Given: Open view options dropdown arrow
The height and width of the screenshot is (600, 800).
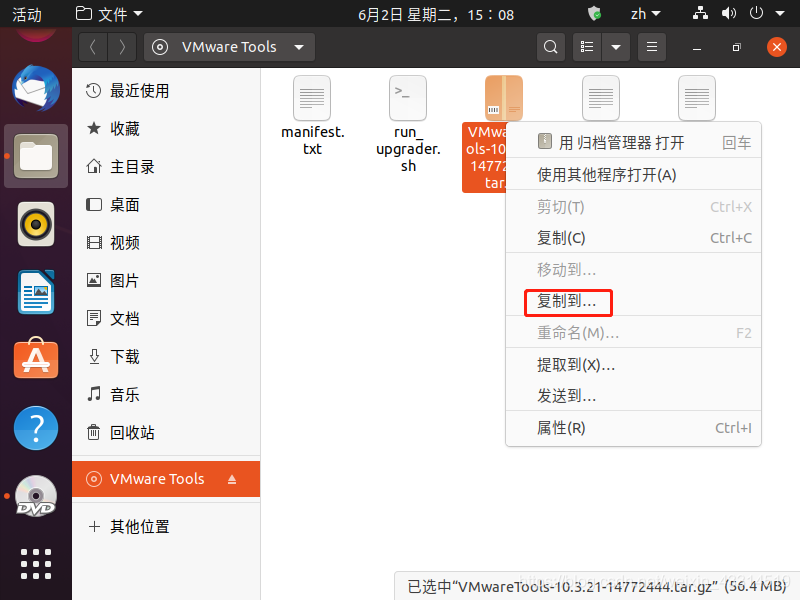Looking at the screenshot, I should (616, 47).
